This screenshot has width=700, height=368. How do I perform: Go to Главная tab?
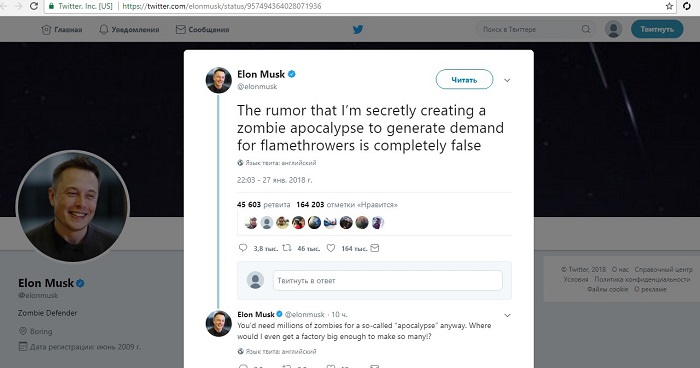click(62, 29)
